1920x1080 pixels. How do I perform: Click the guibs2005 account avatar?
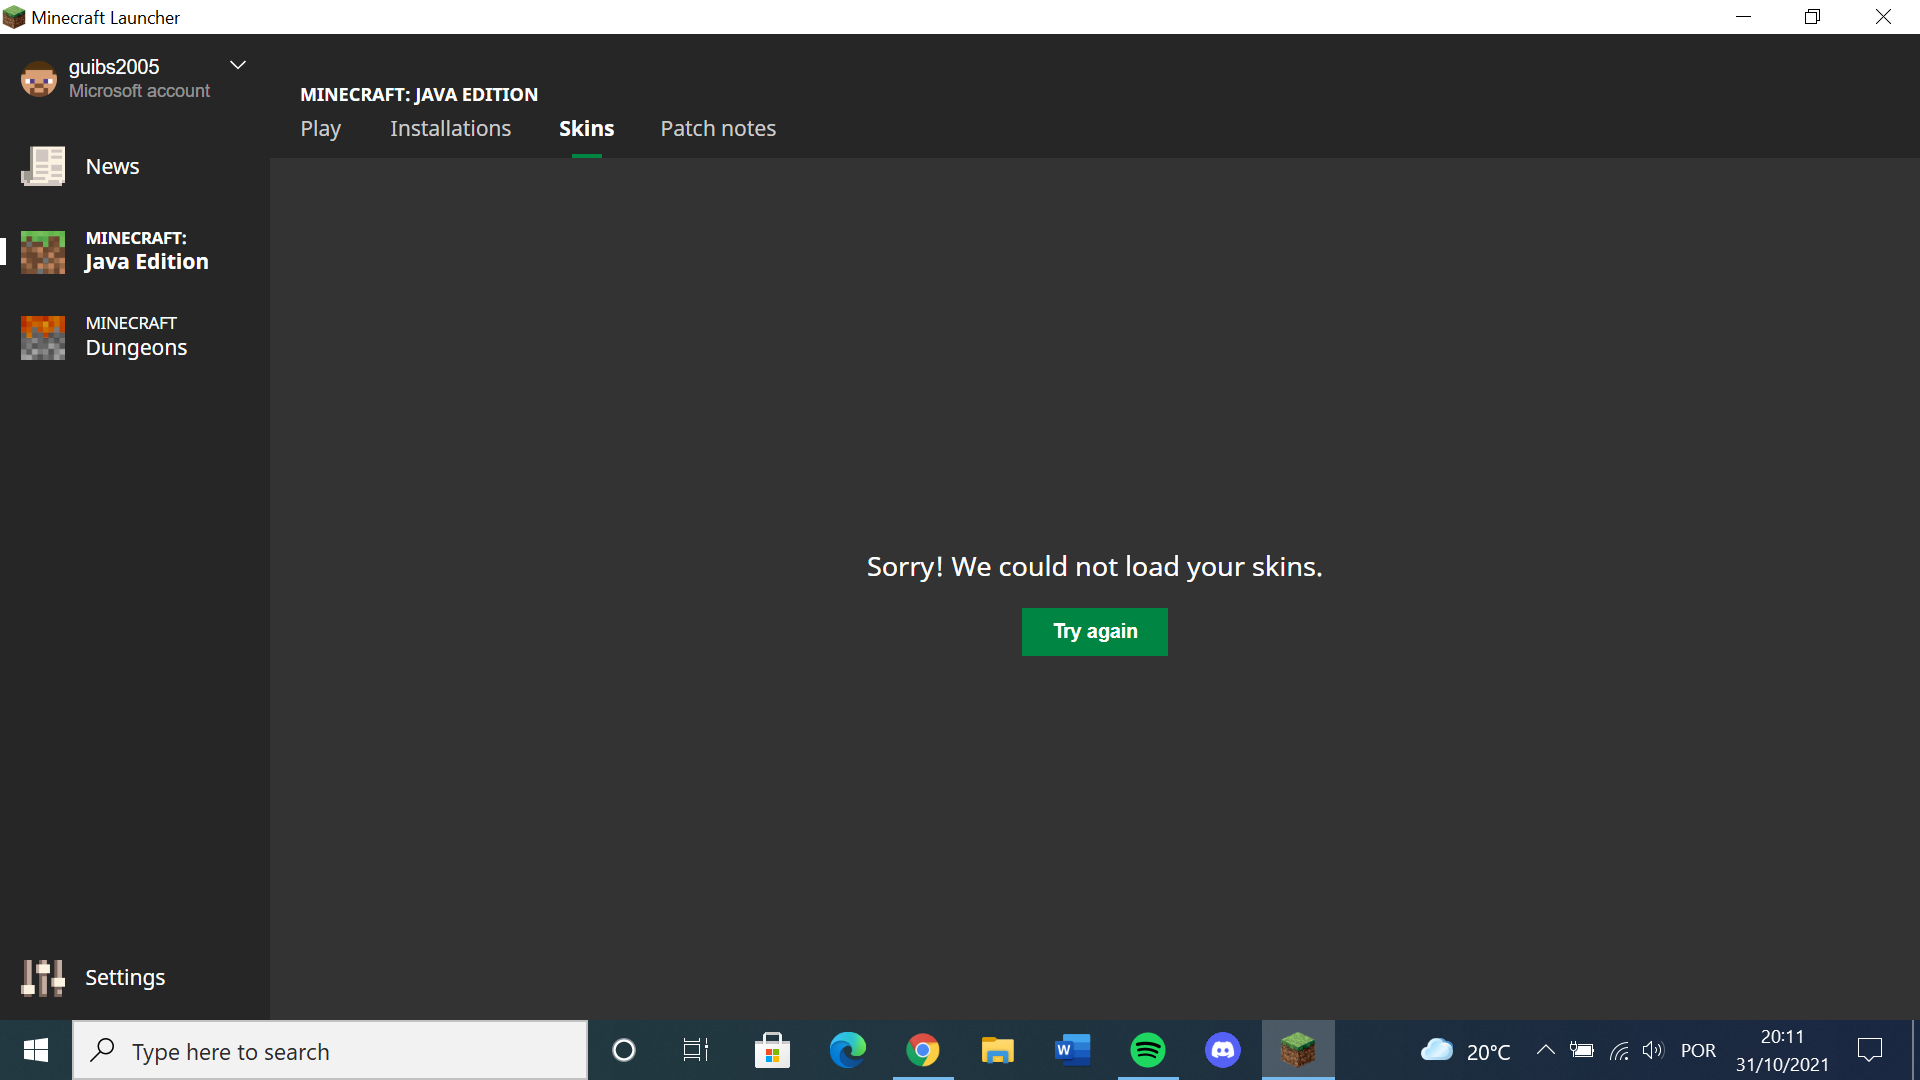pyautogui.click(x=39, y=79)
